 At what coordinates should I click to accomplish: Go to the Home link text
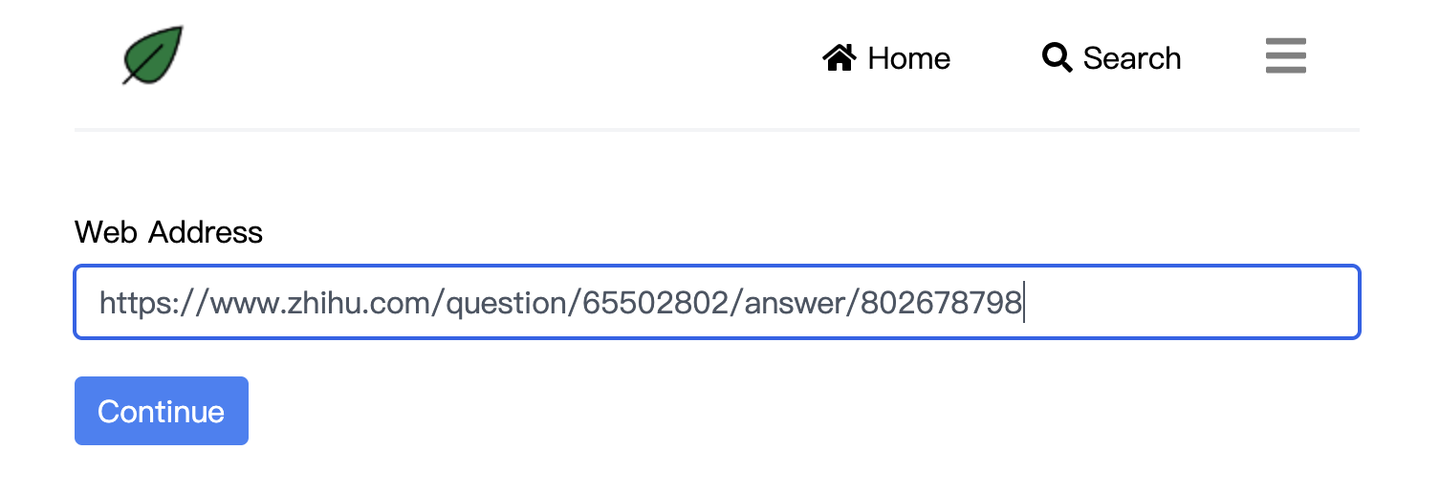(x=908, y=58)
